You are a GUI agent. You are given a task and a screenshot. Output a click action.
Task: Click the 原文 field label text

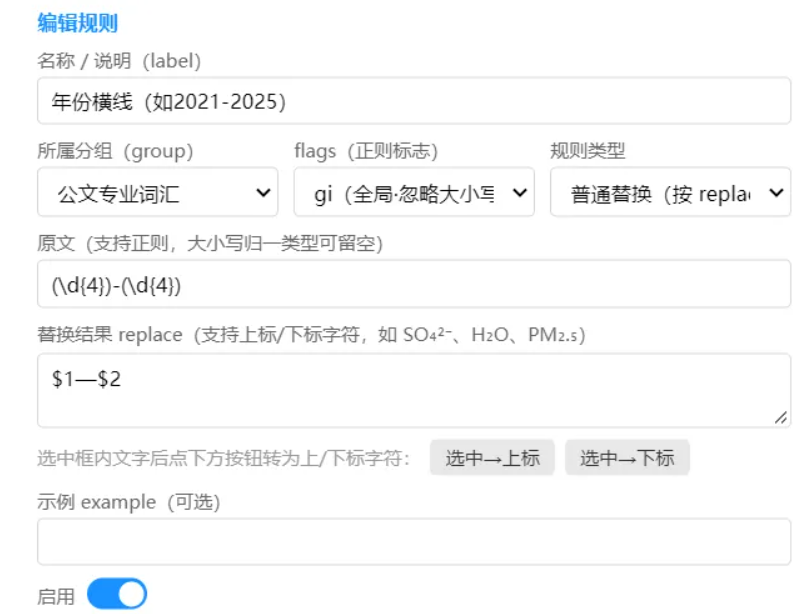tap(210, 243)
